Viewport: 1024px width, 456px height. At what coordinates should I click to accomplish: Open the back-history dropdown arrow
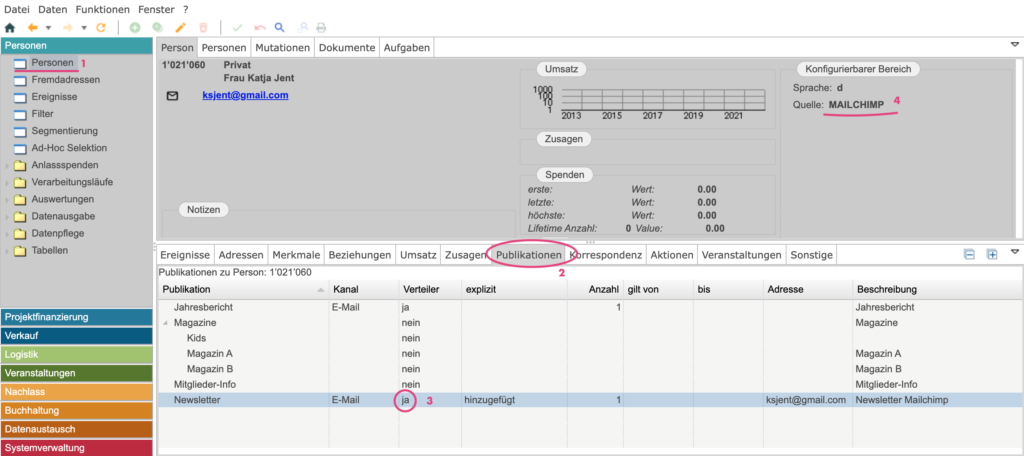pyautogui.click(x=47, y=27)
